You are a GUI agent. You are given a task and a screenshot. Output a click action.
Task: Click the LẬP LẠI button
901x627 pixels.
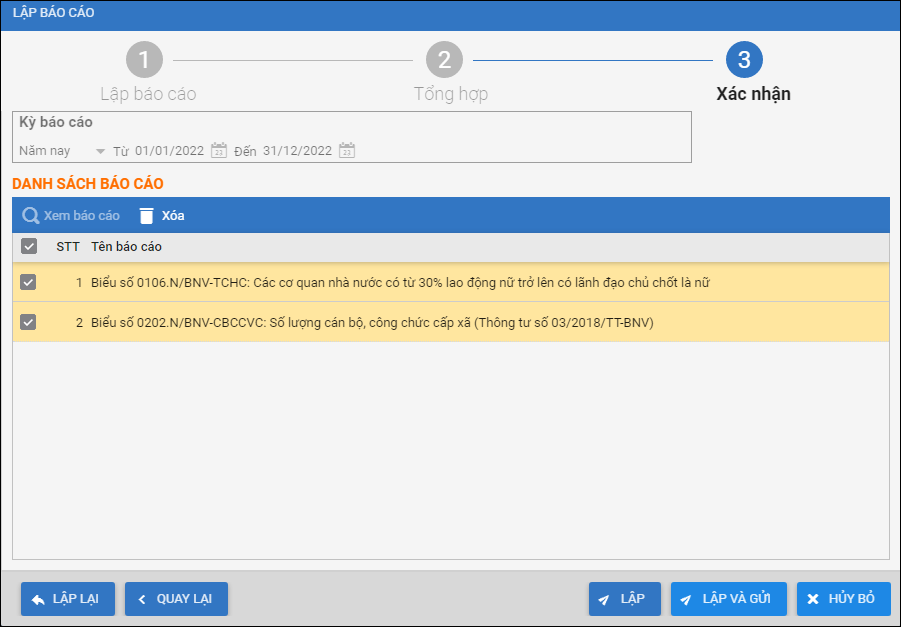(x=67, y=599)
